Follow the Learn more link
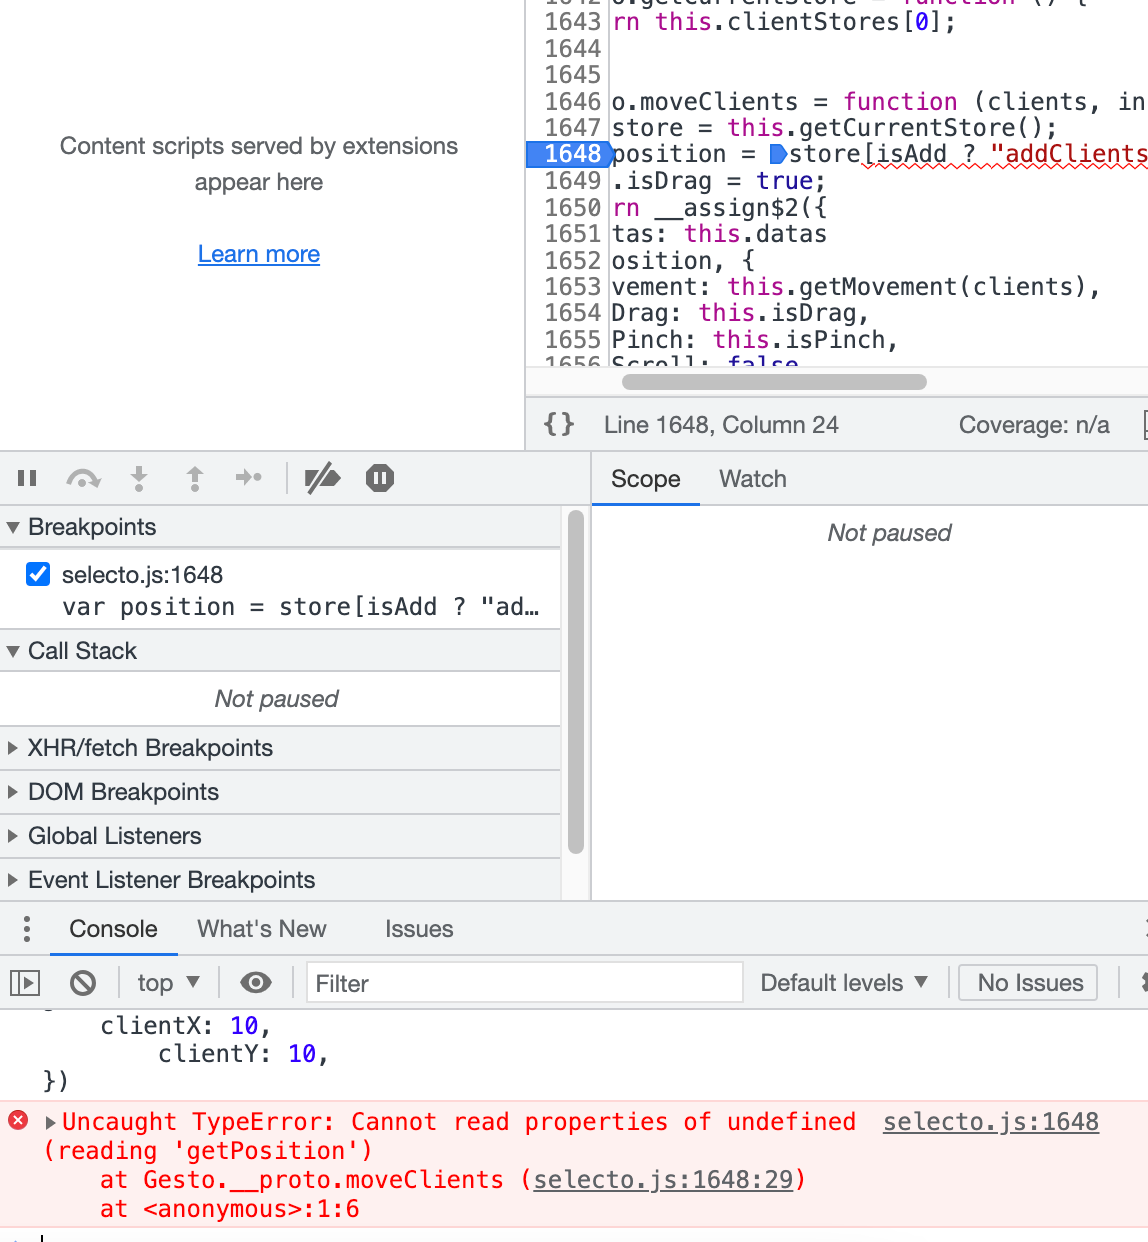The image size is (1148, 1242). 259,254
